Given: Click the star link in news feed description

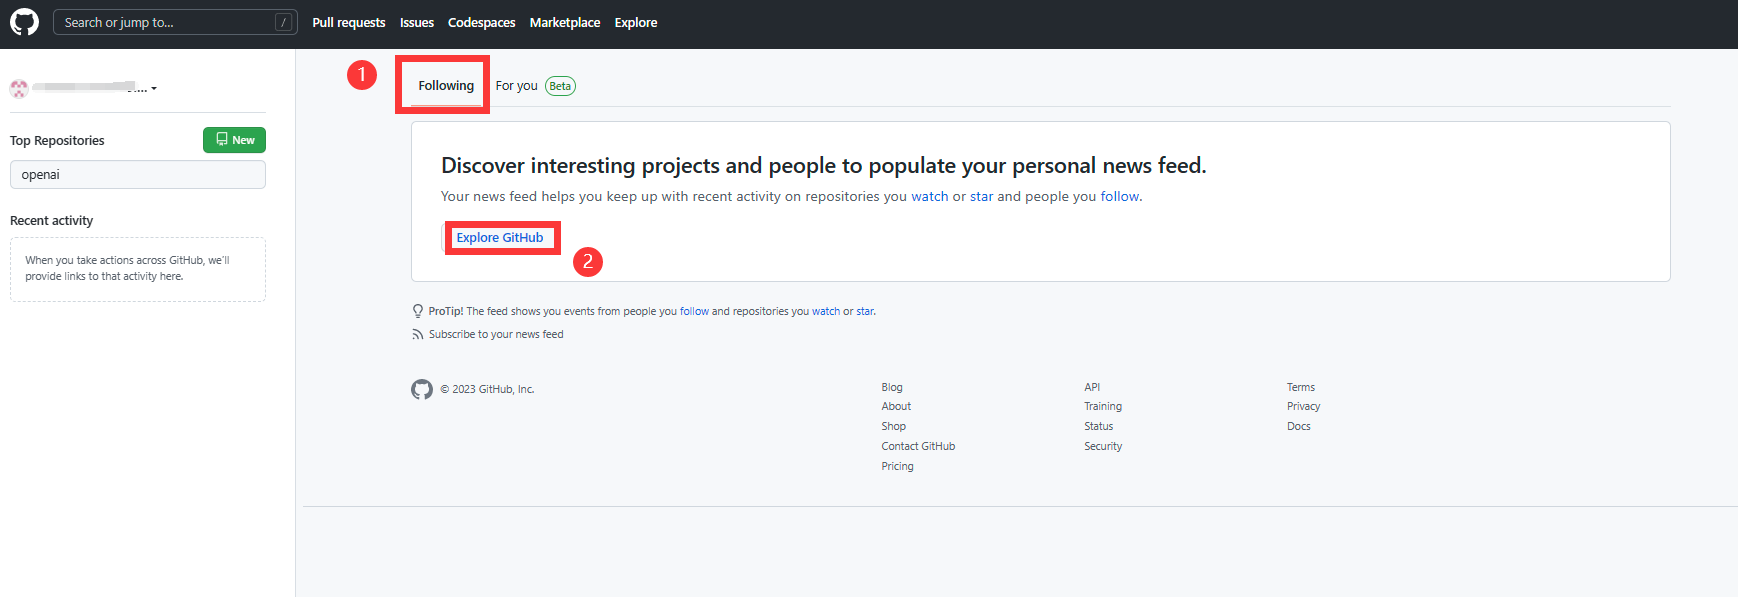Looking at the screenshot, I should (982, 197).
